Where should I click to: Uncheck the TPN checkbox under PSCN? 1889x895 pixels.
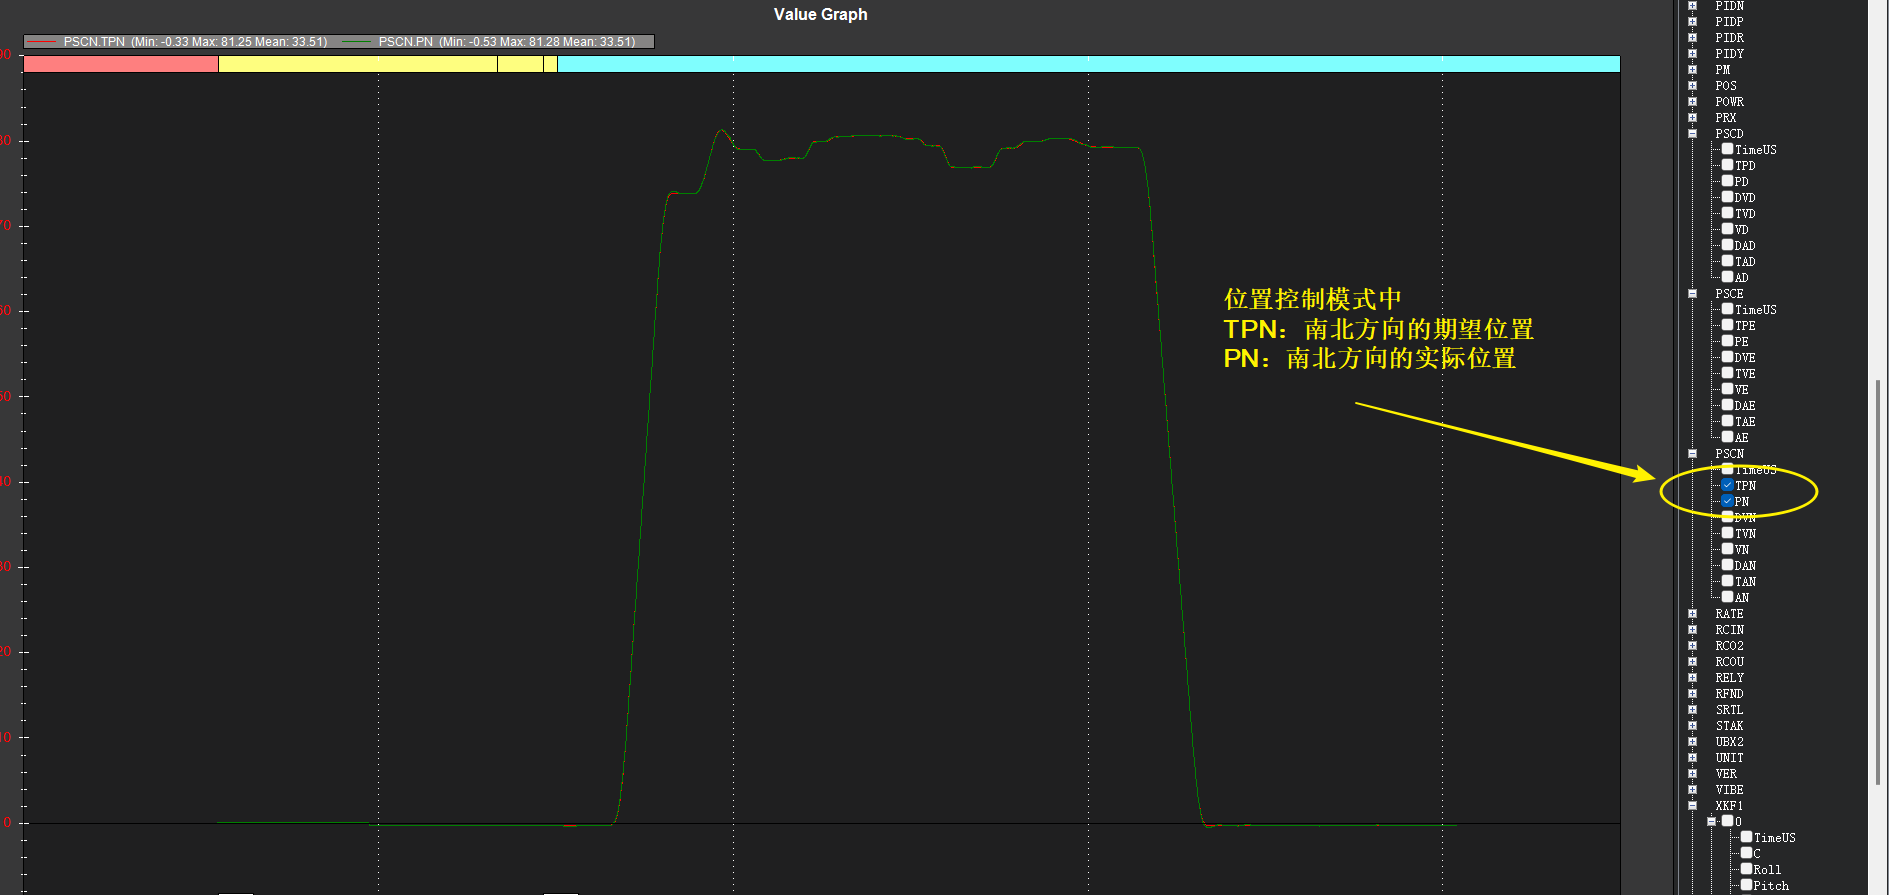pyautogui.click(x=1727, y=485)
